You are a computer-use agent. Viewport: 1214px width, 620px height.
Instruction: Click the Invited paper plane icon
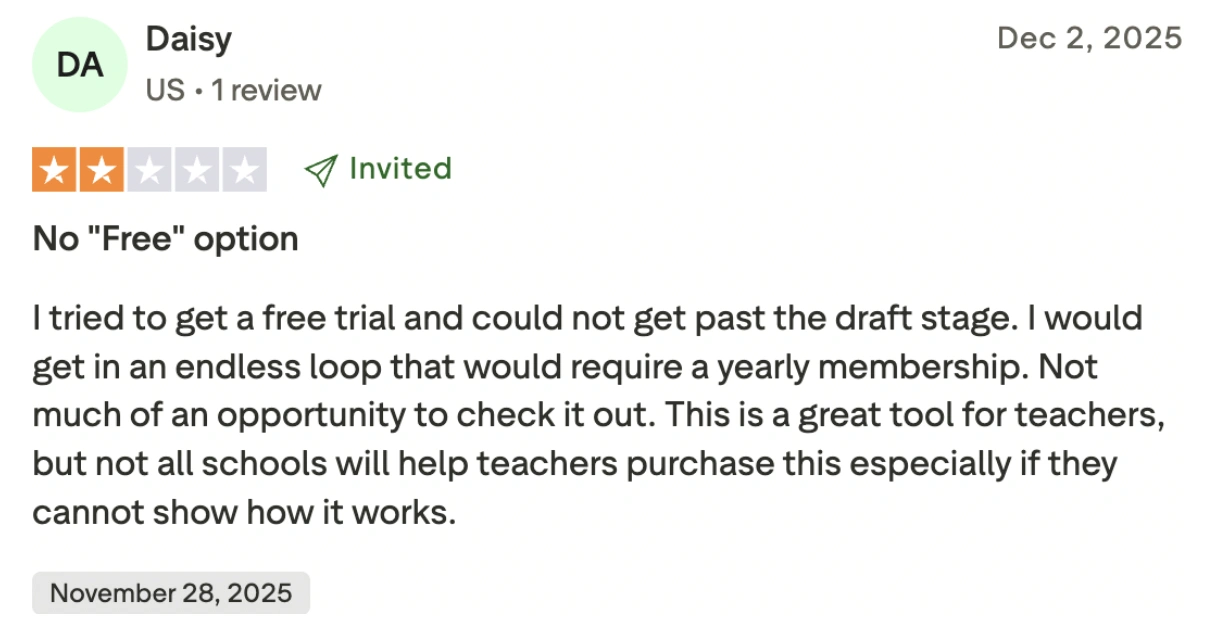point(320,170)
